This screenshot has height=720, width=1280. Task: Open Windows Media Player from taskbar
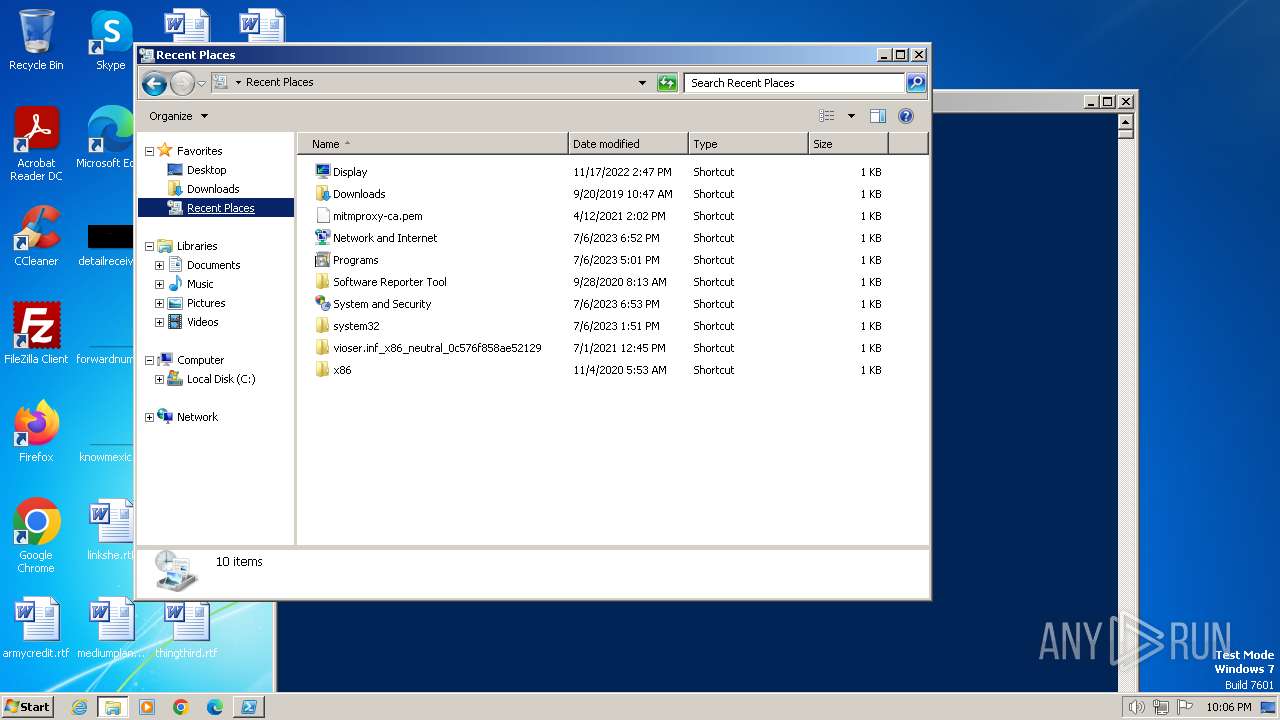point(147,707)
